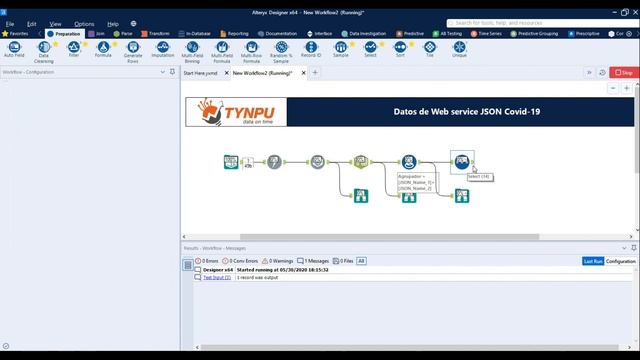640x360 pixels.
Task: Select the Imputation tool
Action: [x=162, y=49]
